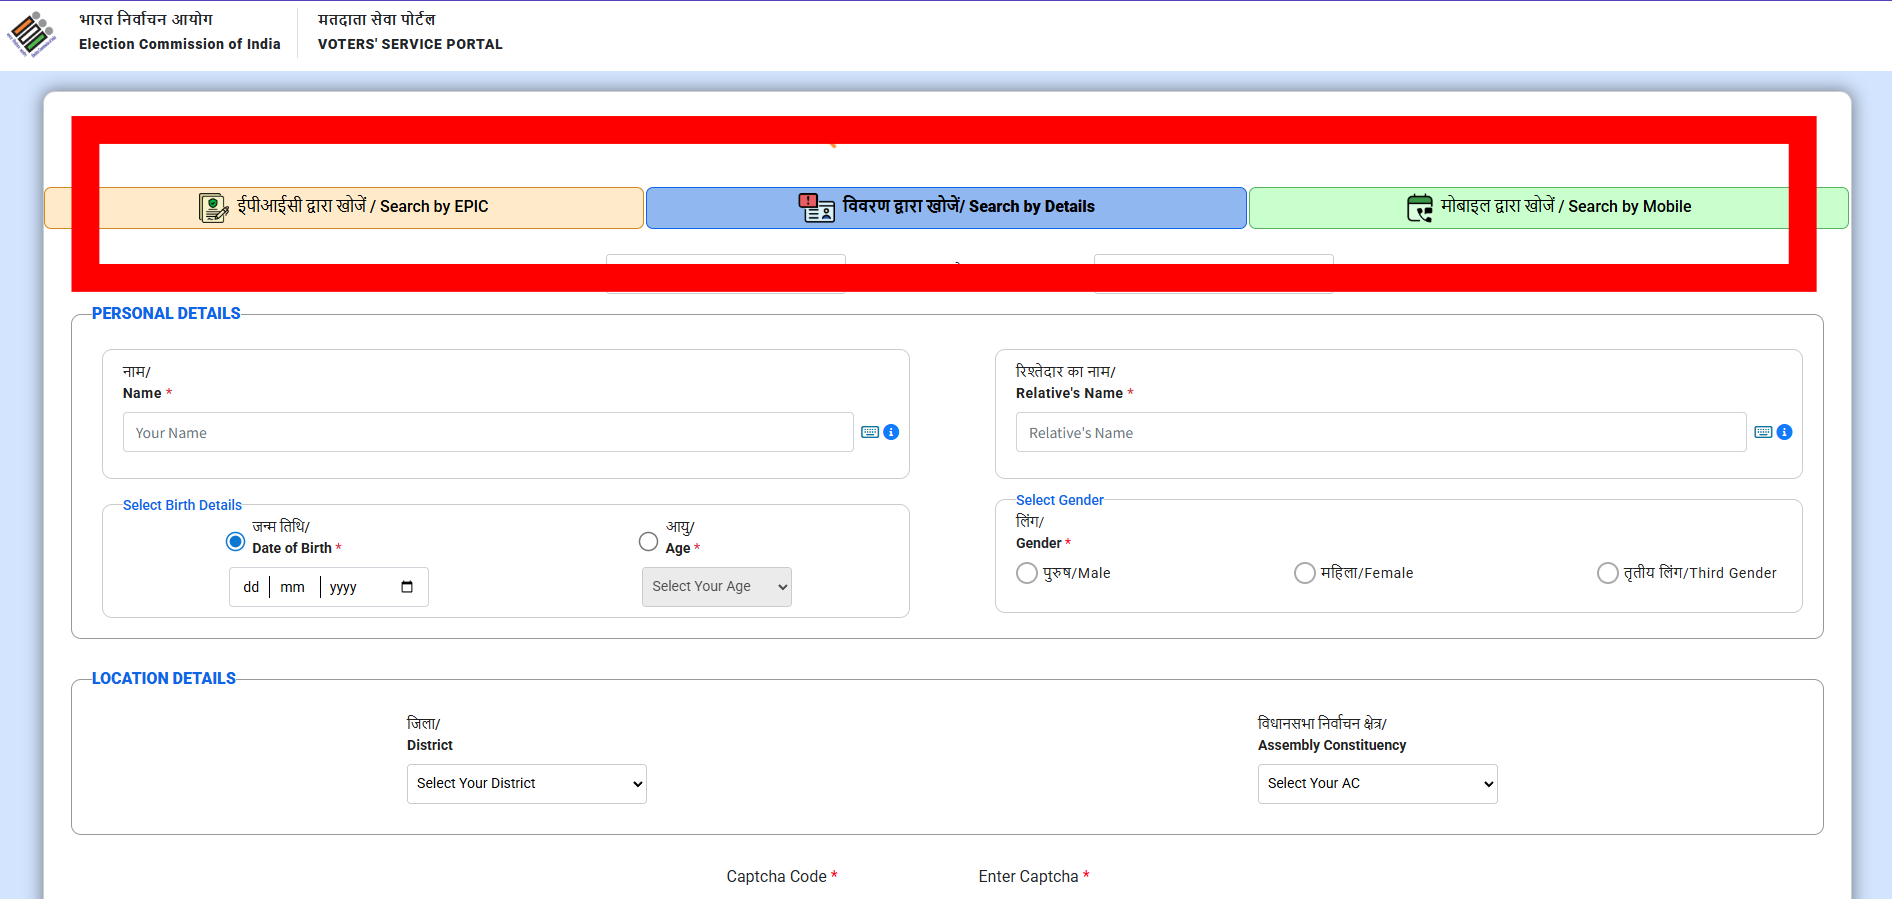The height and width of the screenshot is (899, 1892).
Task: Open virtual keyboard icon beside Name field
Action: (x=870, y=432)
